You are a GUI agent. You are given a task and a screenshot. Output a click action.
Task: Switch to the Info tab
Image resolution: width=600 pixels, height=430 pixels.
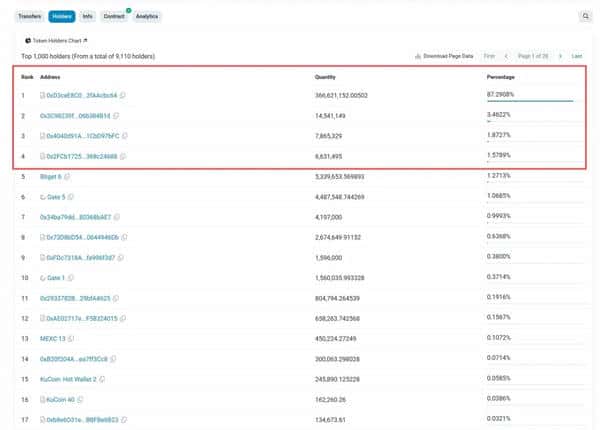click(88, 17)
